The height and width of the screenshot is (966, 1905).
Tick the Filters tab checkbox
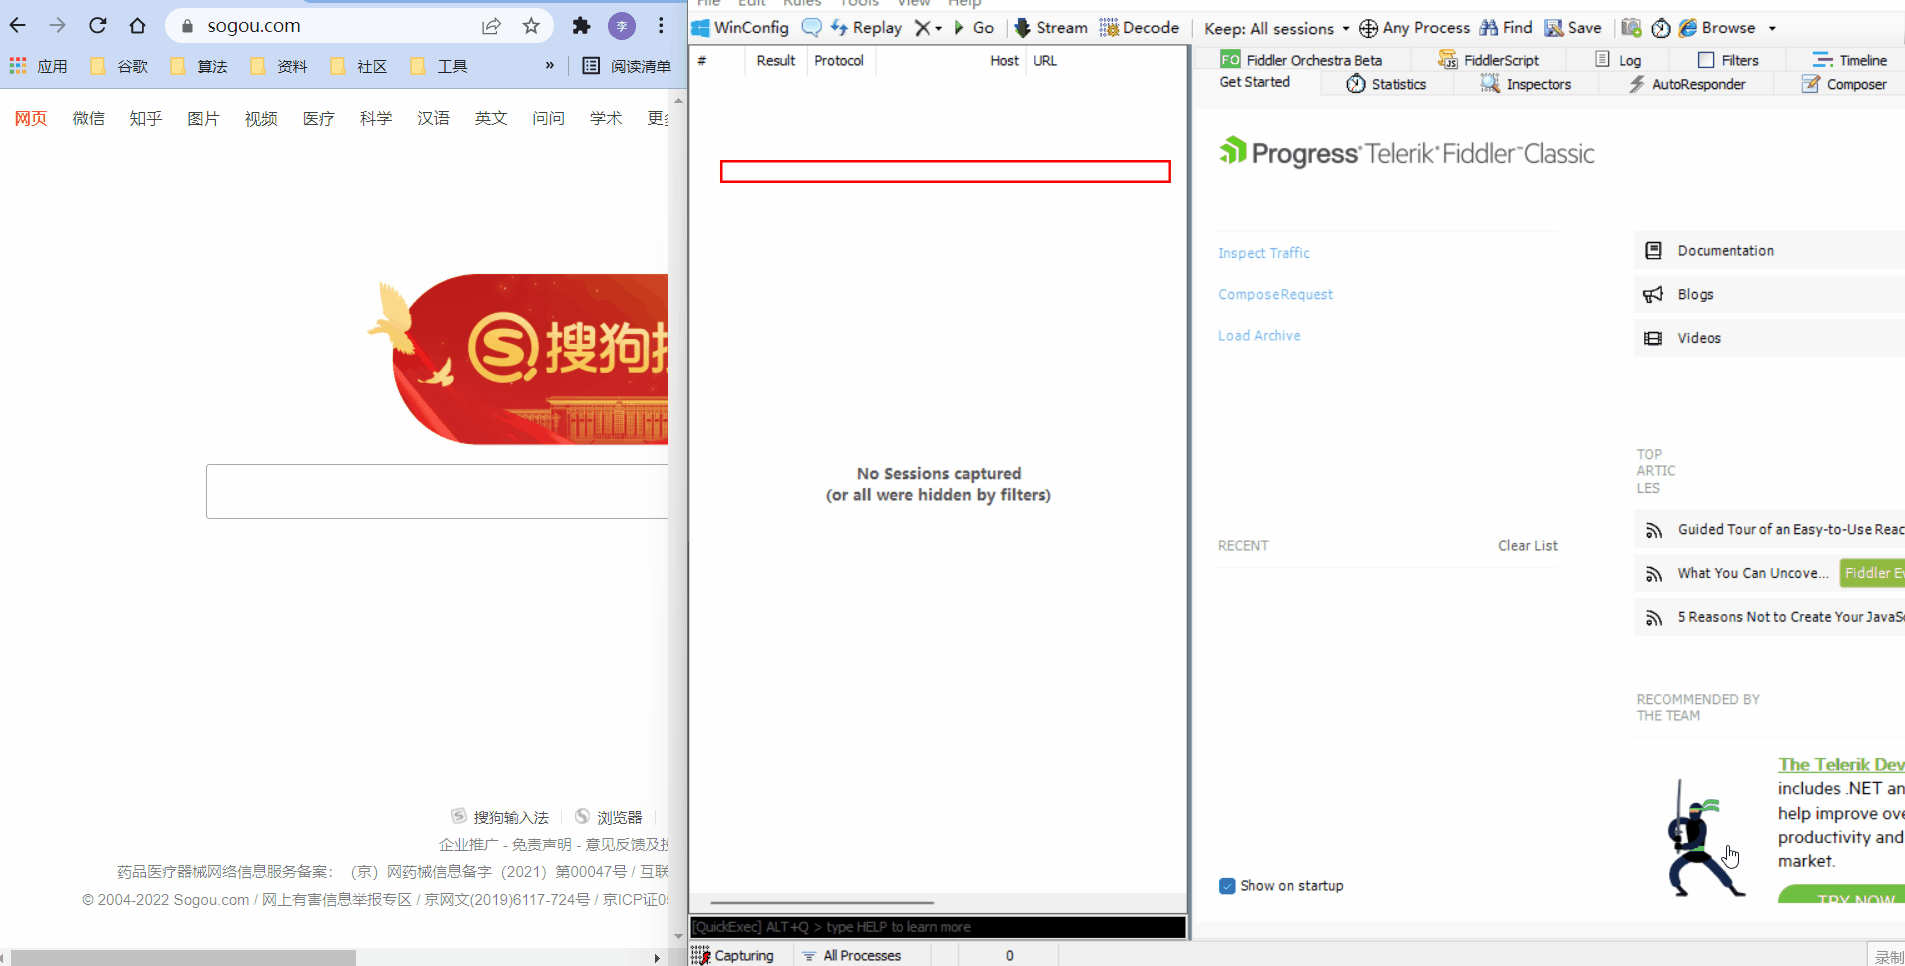coord(1706,60)
